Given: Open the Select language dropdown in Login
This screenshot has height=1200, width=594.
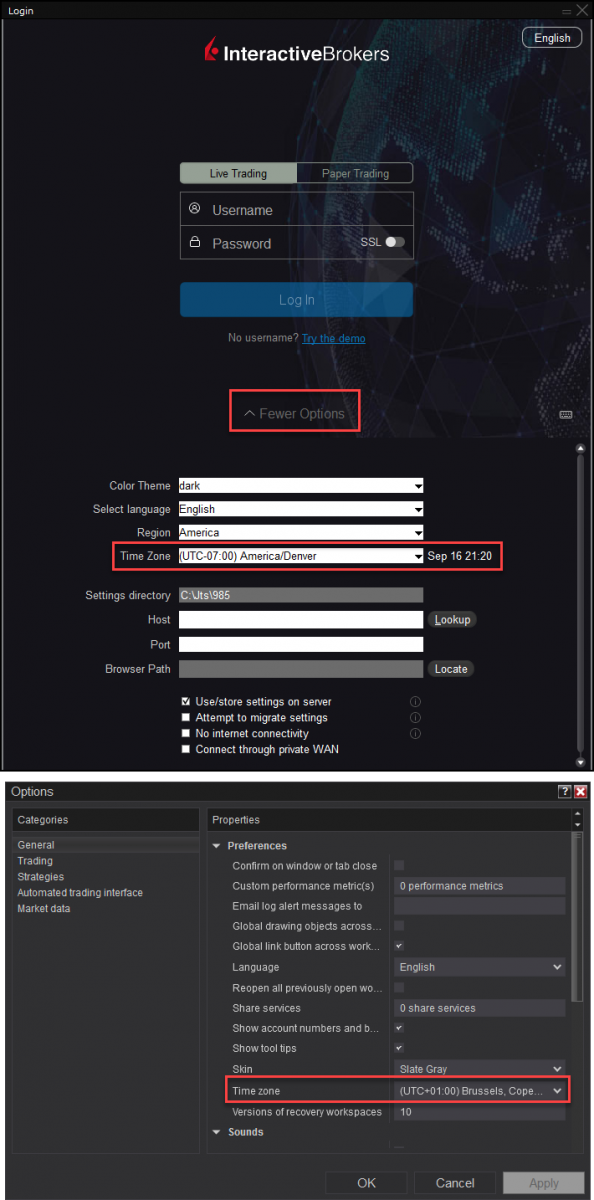Looking at the screenshot, I should 301,509.
